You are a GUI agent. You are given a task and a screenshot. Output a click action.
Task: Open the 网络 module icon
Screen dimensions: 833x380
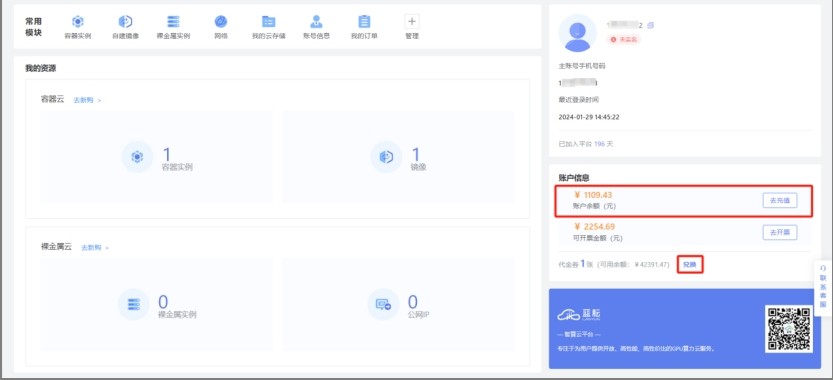pyautogui.click(x=221, y=22)
